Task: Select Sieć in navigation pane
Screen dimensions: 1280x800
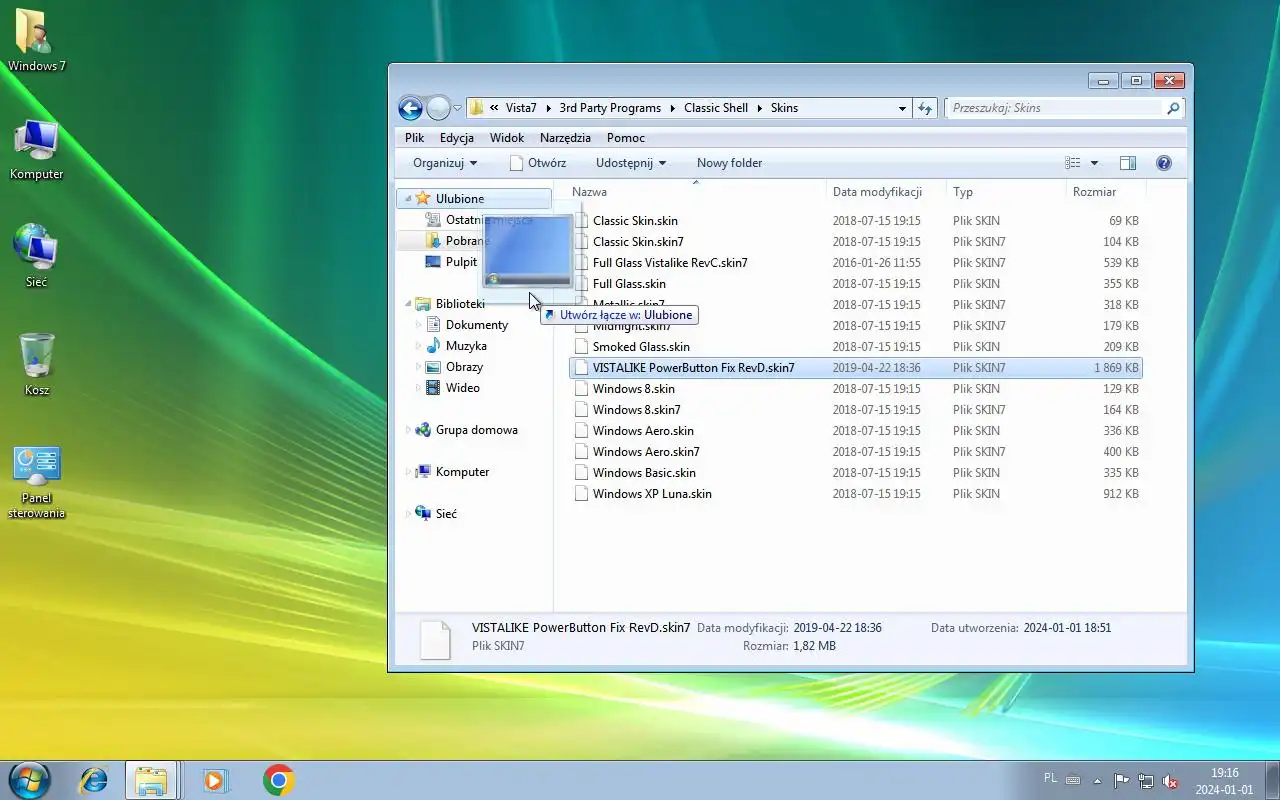Action: pos(446,514)
